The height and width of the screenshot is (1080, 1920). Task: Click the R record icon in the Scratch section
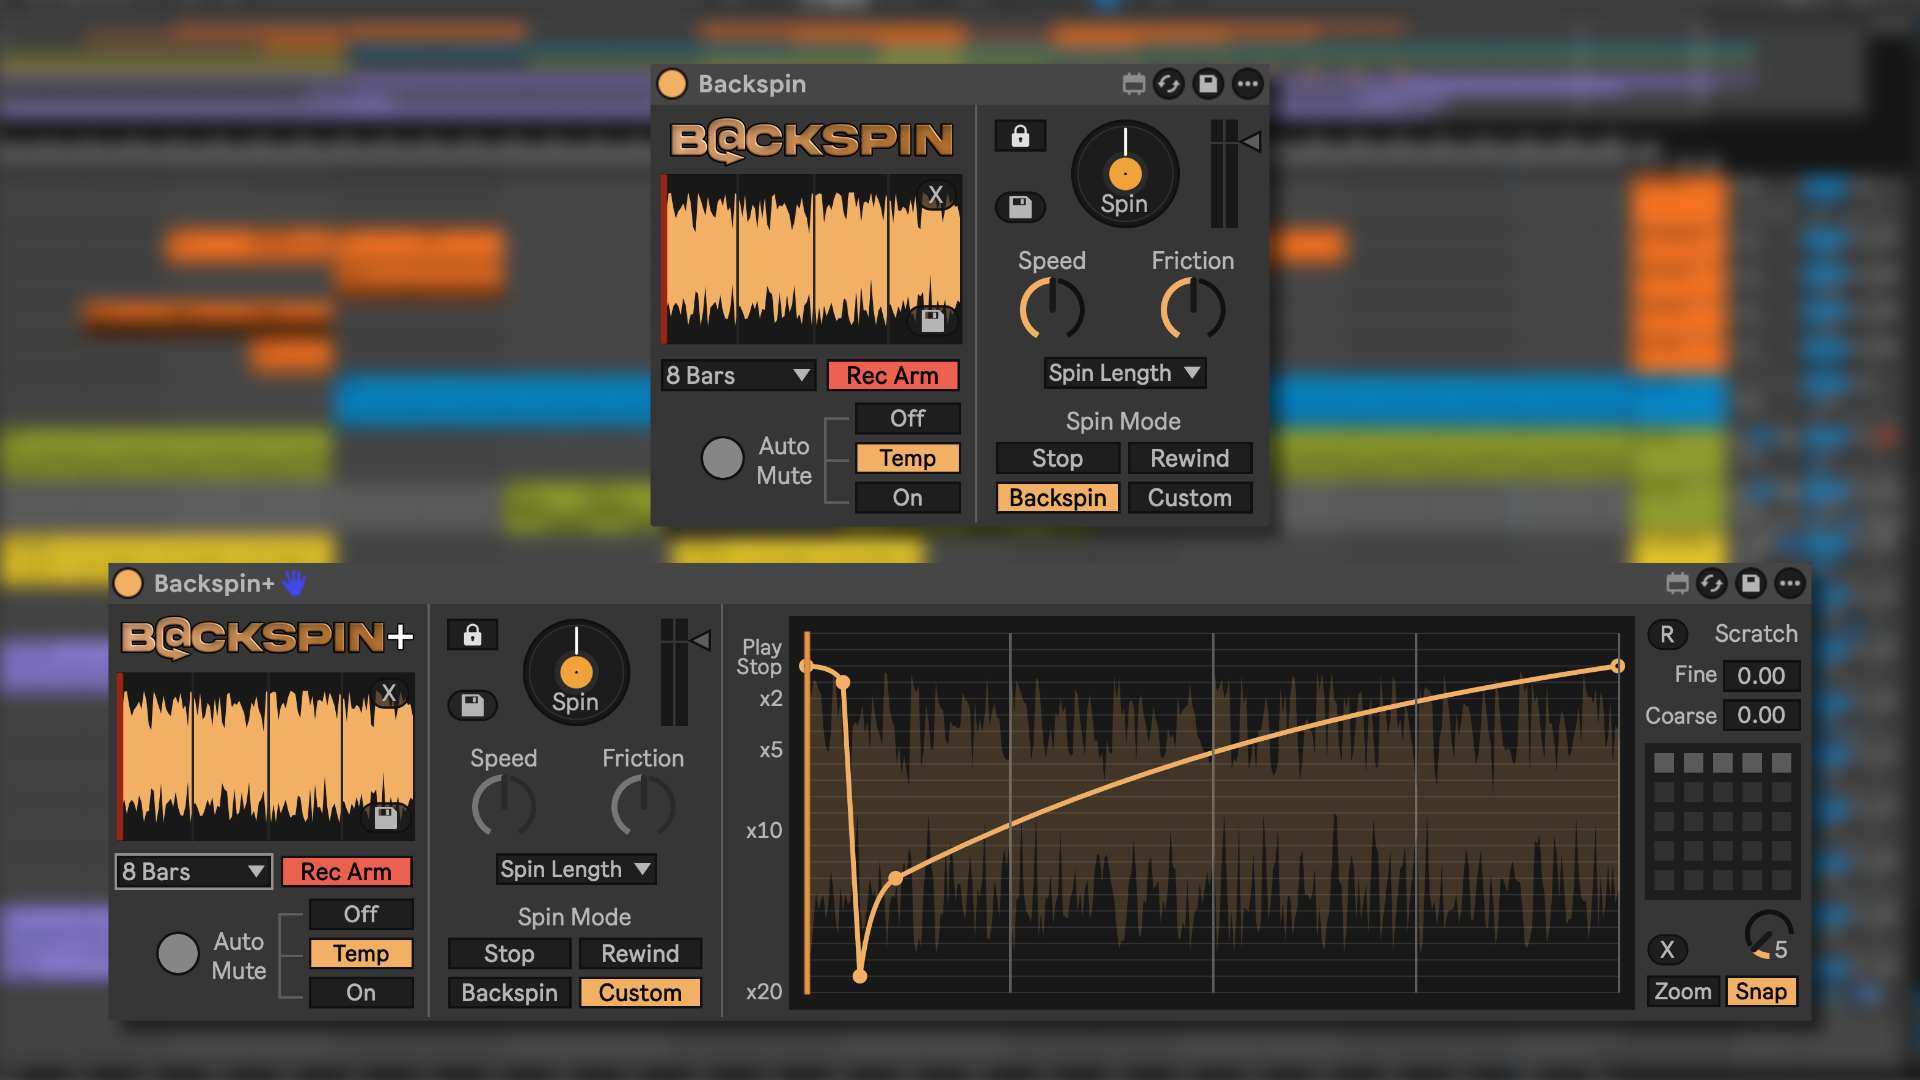[1666, 633]
